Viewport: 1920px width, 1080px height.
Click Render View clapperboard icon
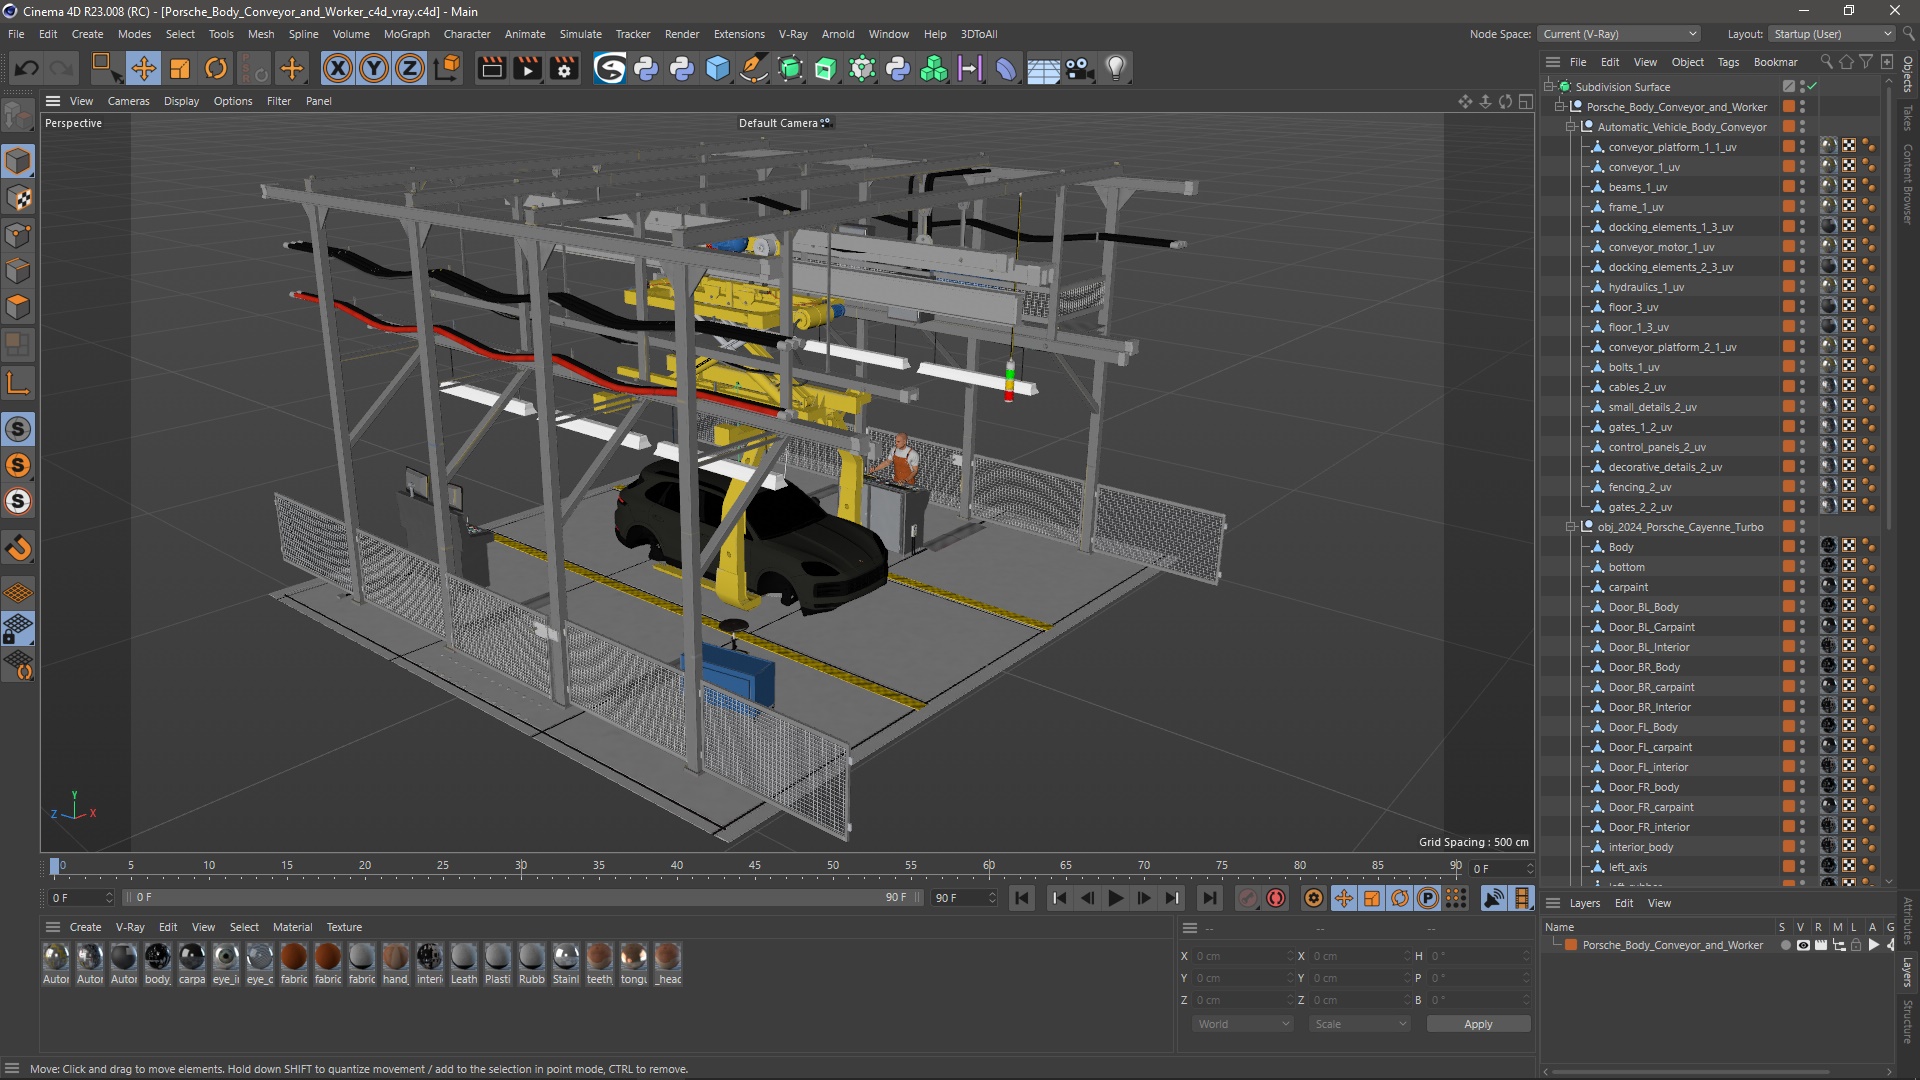click(x=491, y=68)
